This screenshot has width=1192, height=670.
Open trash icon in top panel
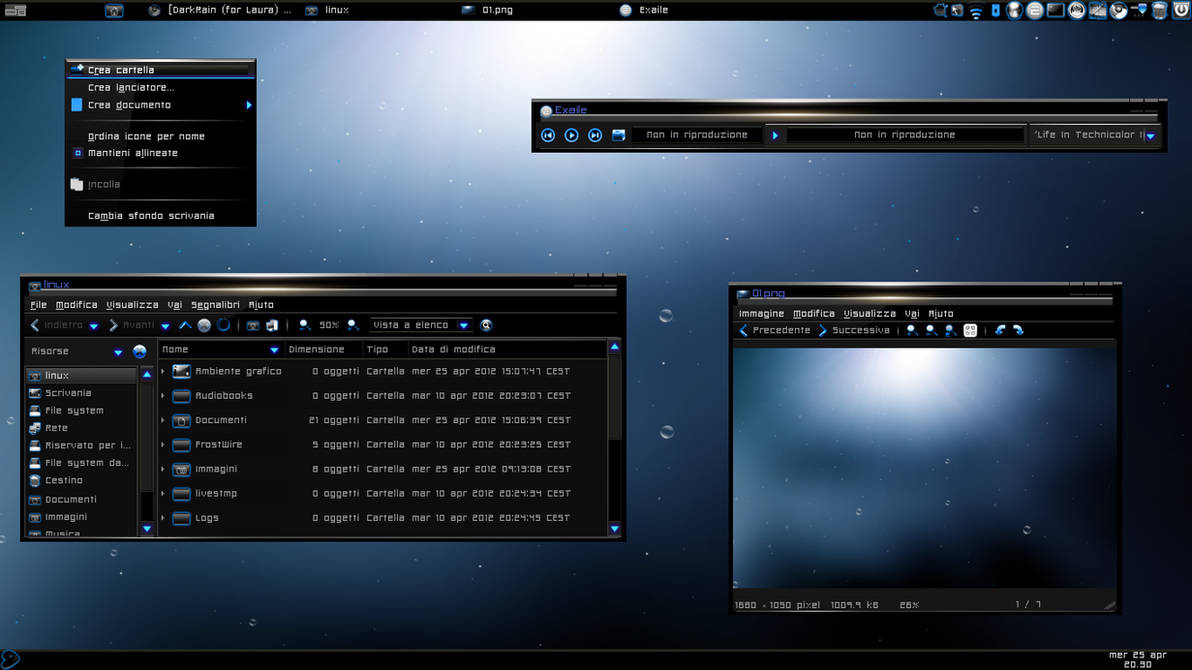tap(1159, 11)
